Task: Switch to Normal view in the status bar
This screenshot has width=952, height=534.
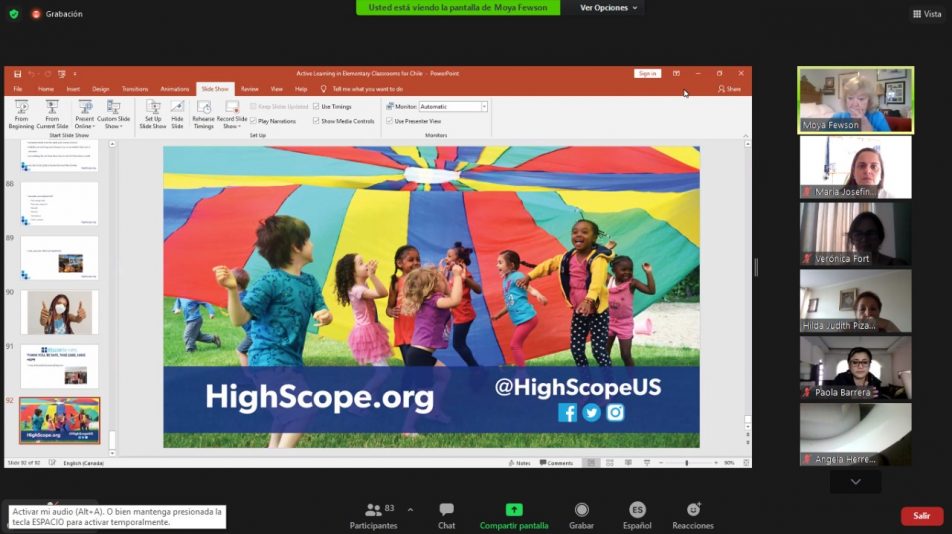Action: (591, 463)
